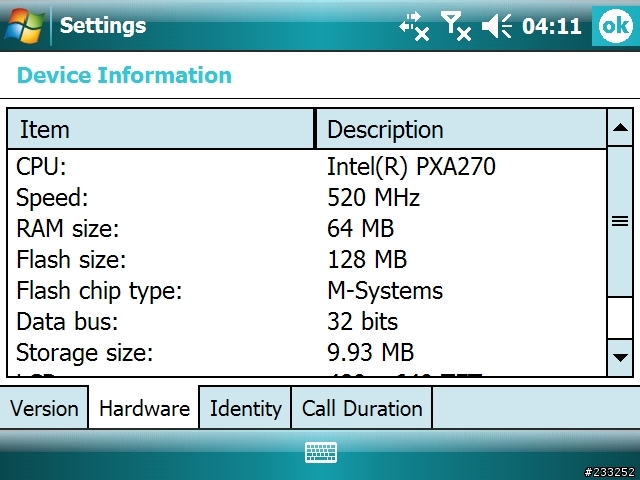Select the CPU: row
This screenshot has width=640, height=480.
tap(307, 167)
